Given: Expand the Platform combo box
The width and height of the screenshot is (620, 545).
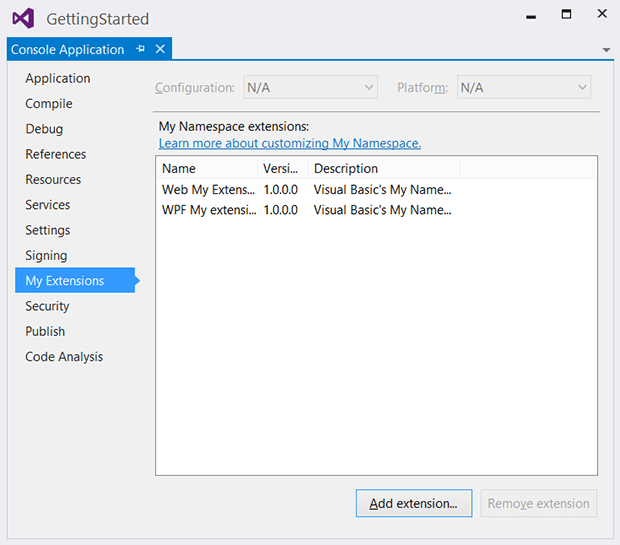Looking at the screenshot, I should pos(524,87).
